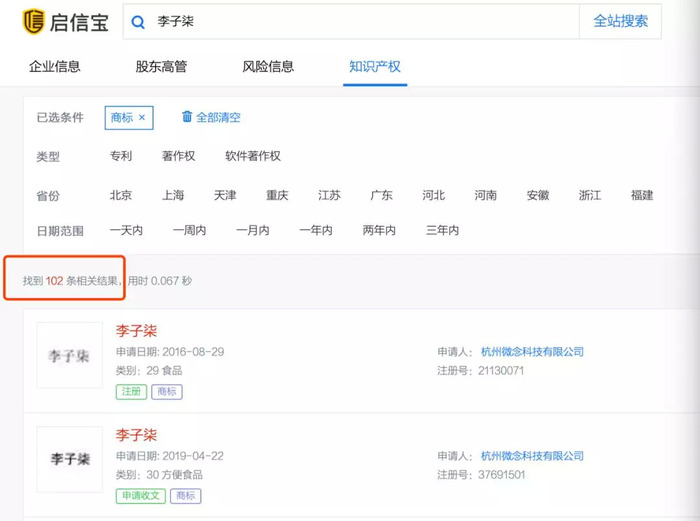Choose province 重庆
Screen dimensions: 700x521
277,195
